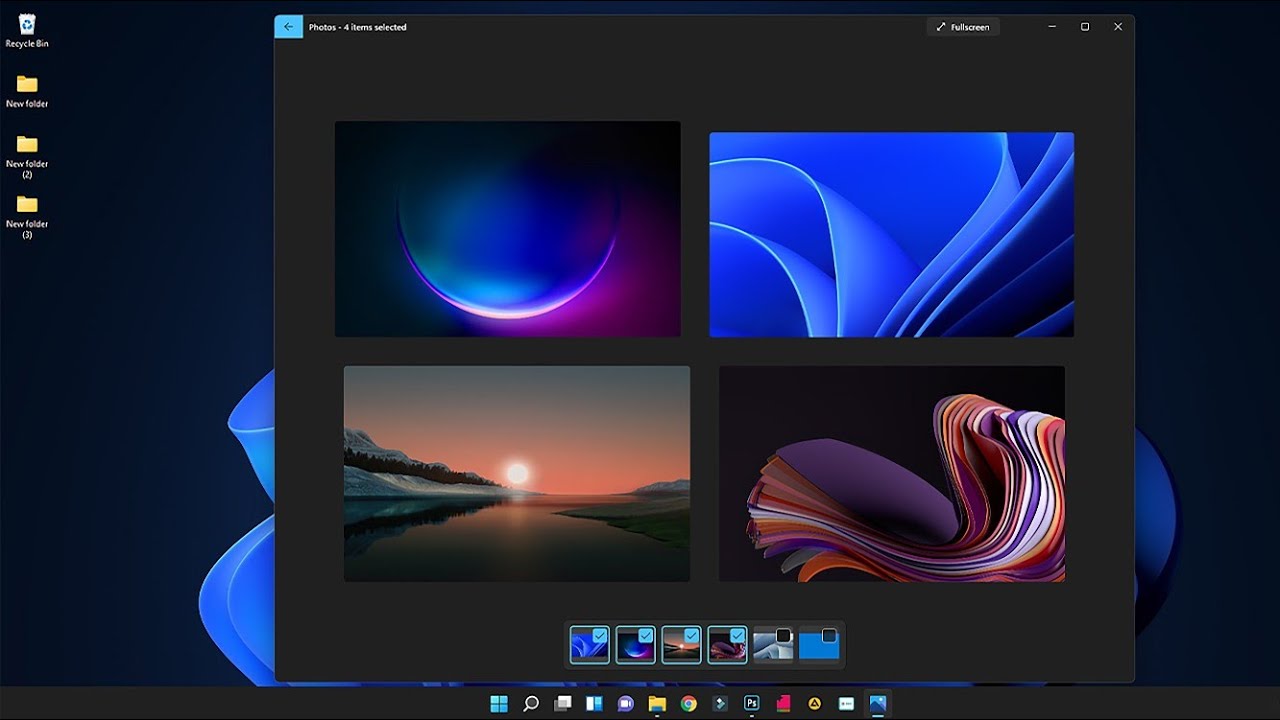1280x720 pixels.
Task: Select the gray bloom filmstrip thumbnail
Action: point(773,645)
